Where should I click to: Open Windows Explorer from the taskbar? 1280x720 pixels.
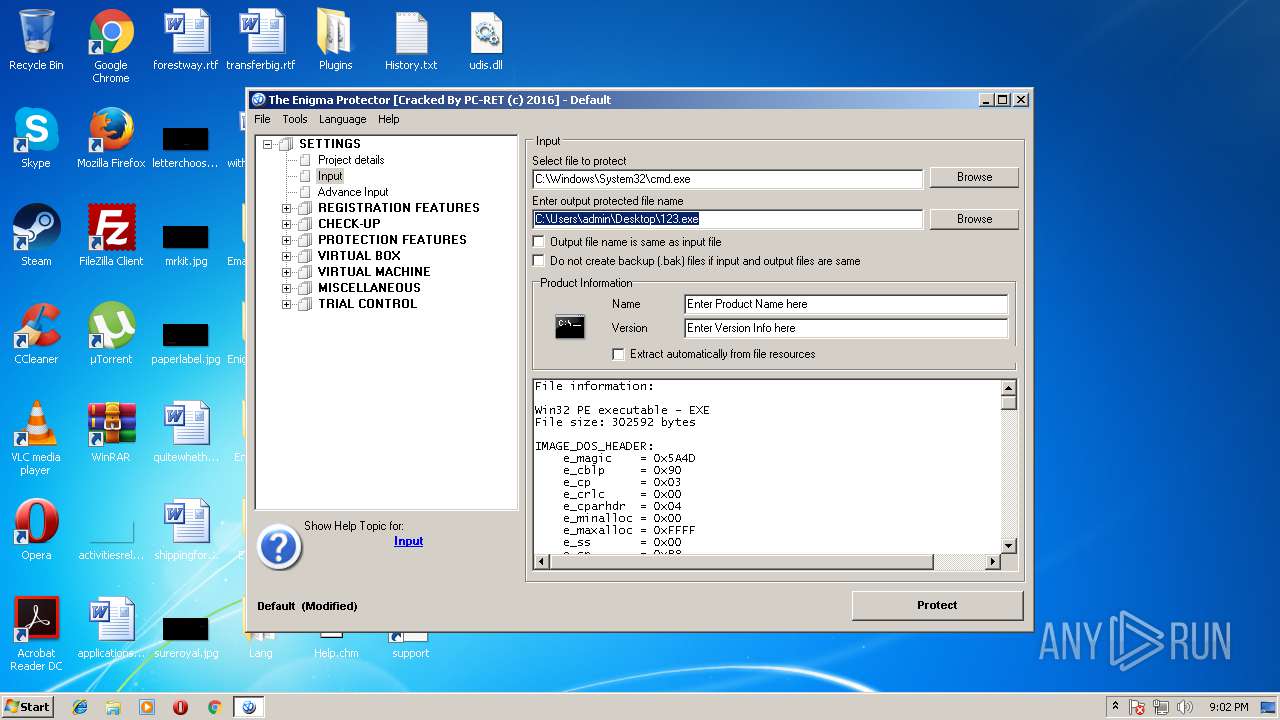click(113, 707)
